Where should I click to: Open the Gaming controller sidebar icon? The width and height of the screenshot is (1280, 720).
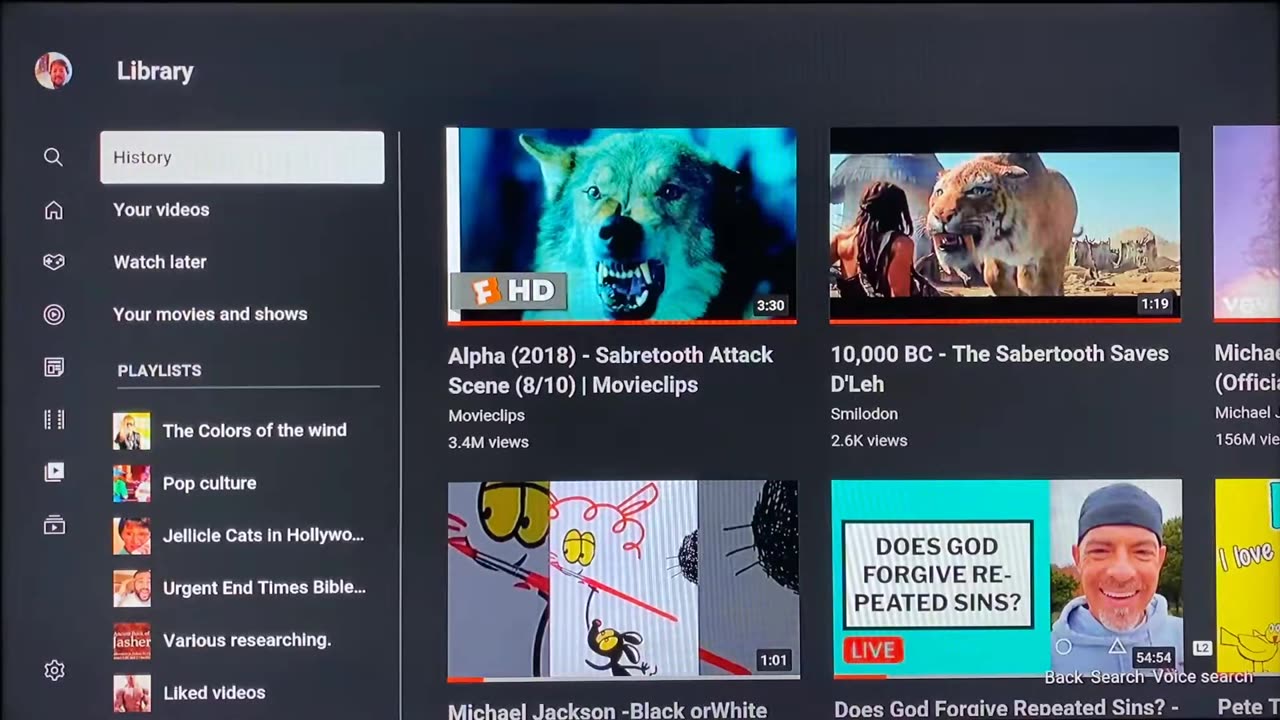(x=53, y=262)
